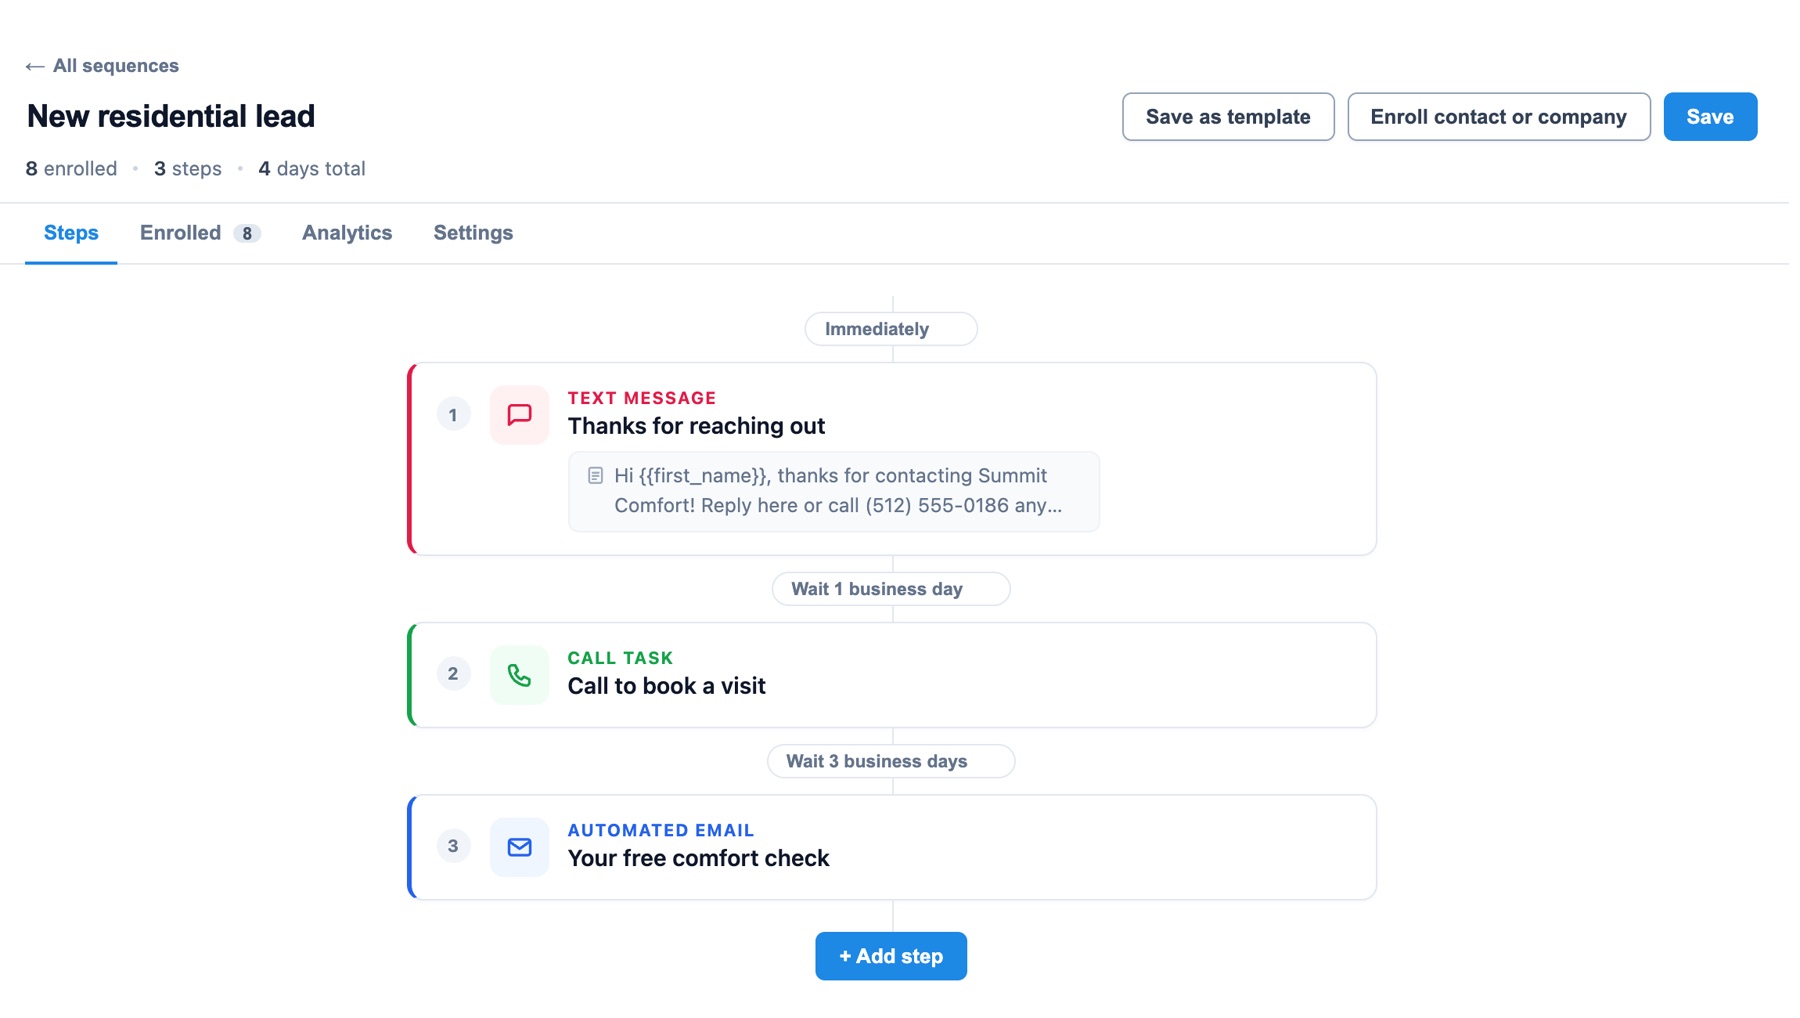Screen dimensions: 1800x1018
Task: Open Your free comfort check step
Action: click(892, 847)
